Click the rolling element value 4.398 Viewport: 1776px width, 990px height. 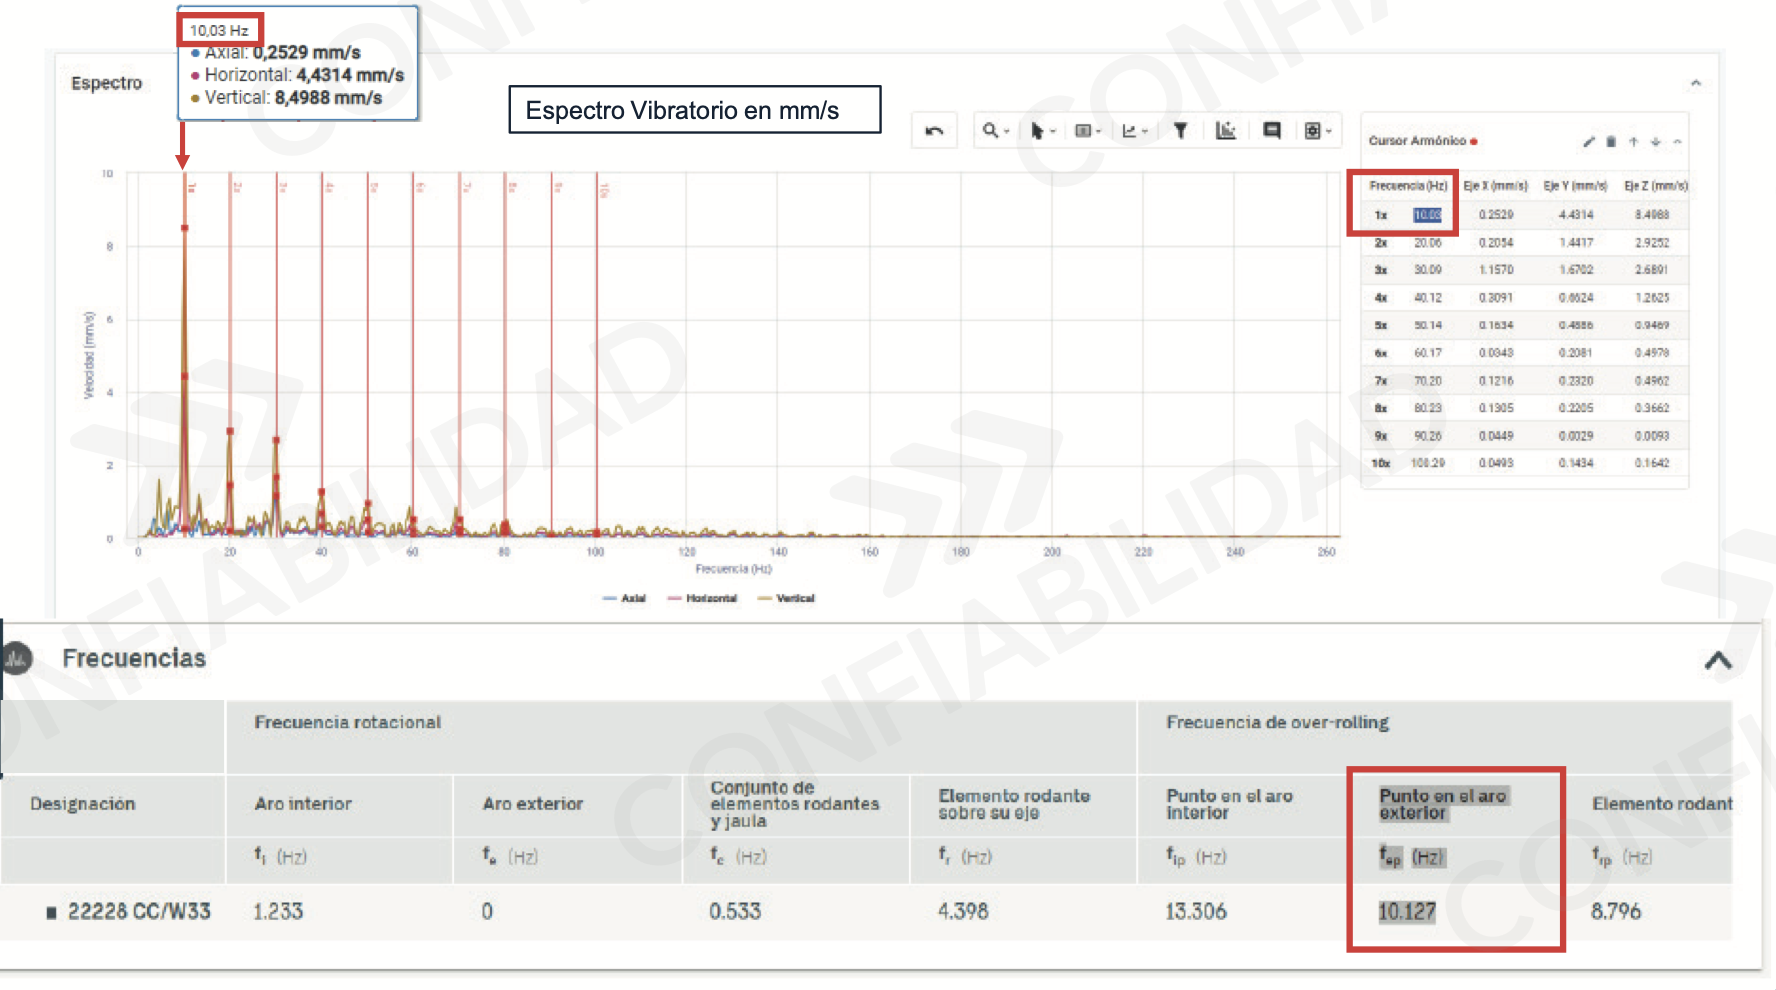tap(963, 912)
